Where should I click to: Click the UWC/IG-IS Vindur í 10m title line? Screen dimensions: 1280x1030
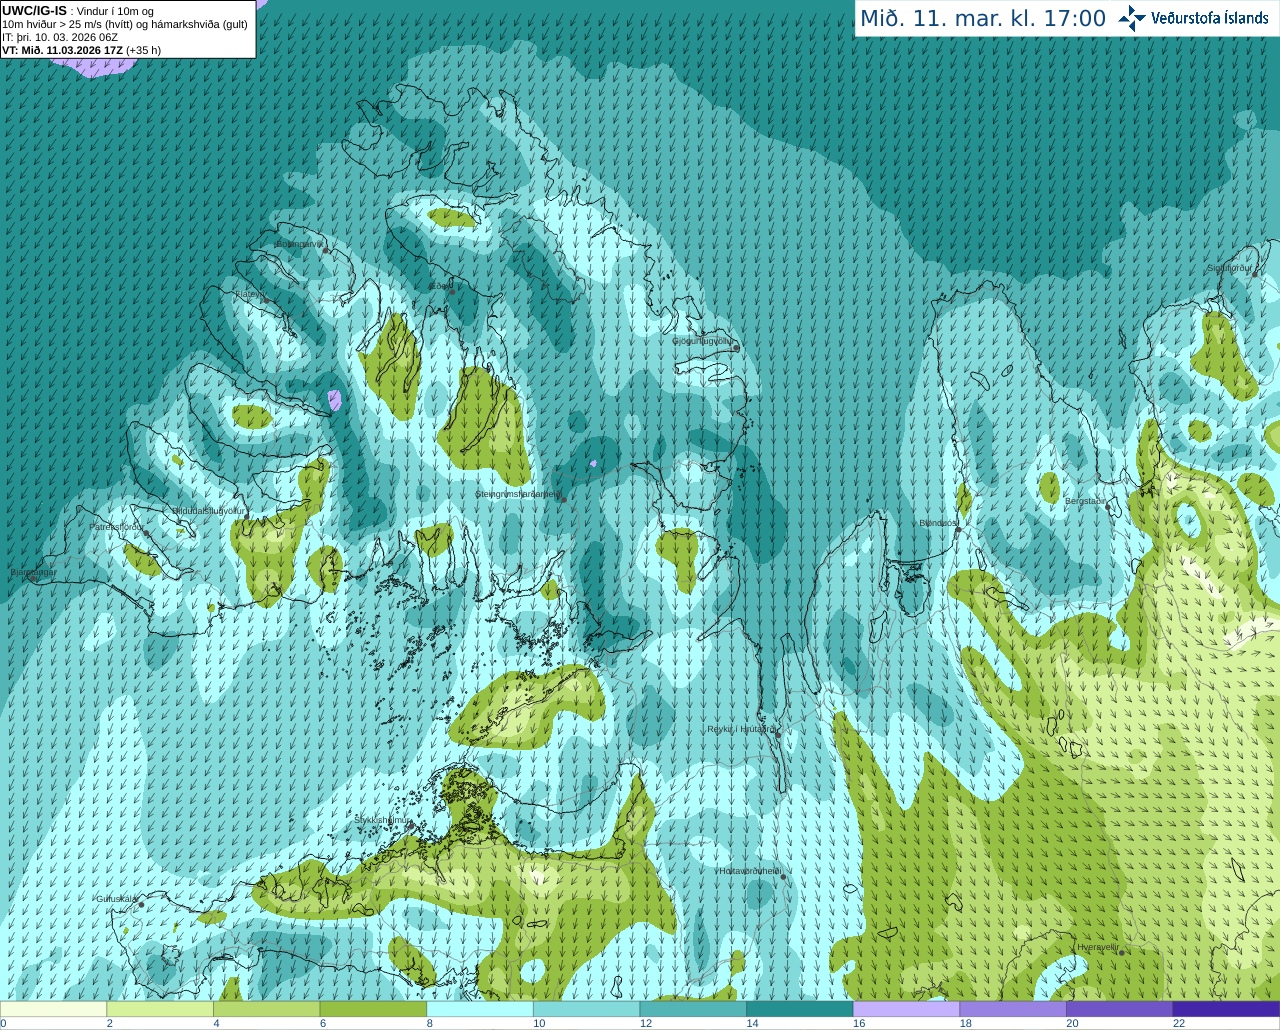[78, 11]
